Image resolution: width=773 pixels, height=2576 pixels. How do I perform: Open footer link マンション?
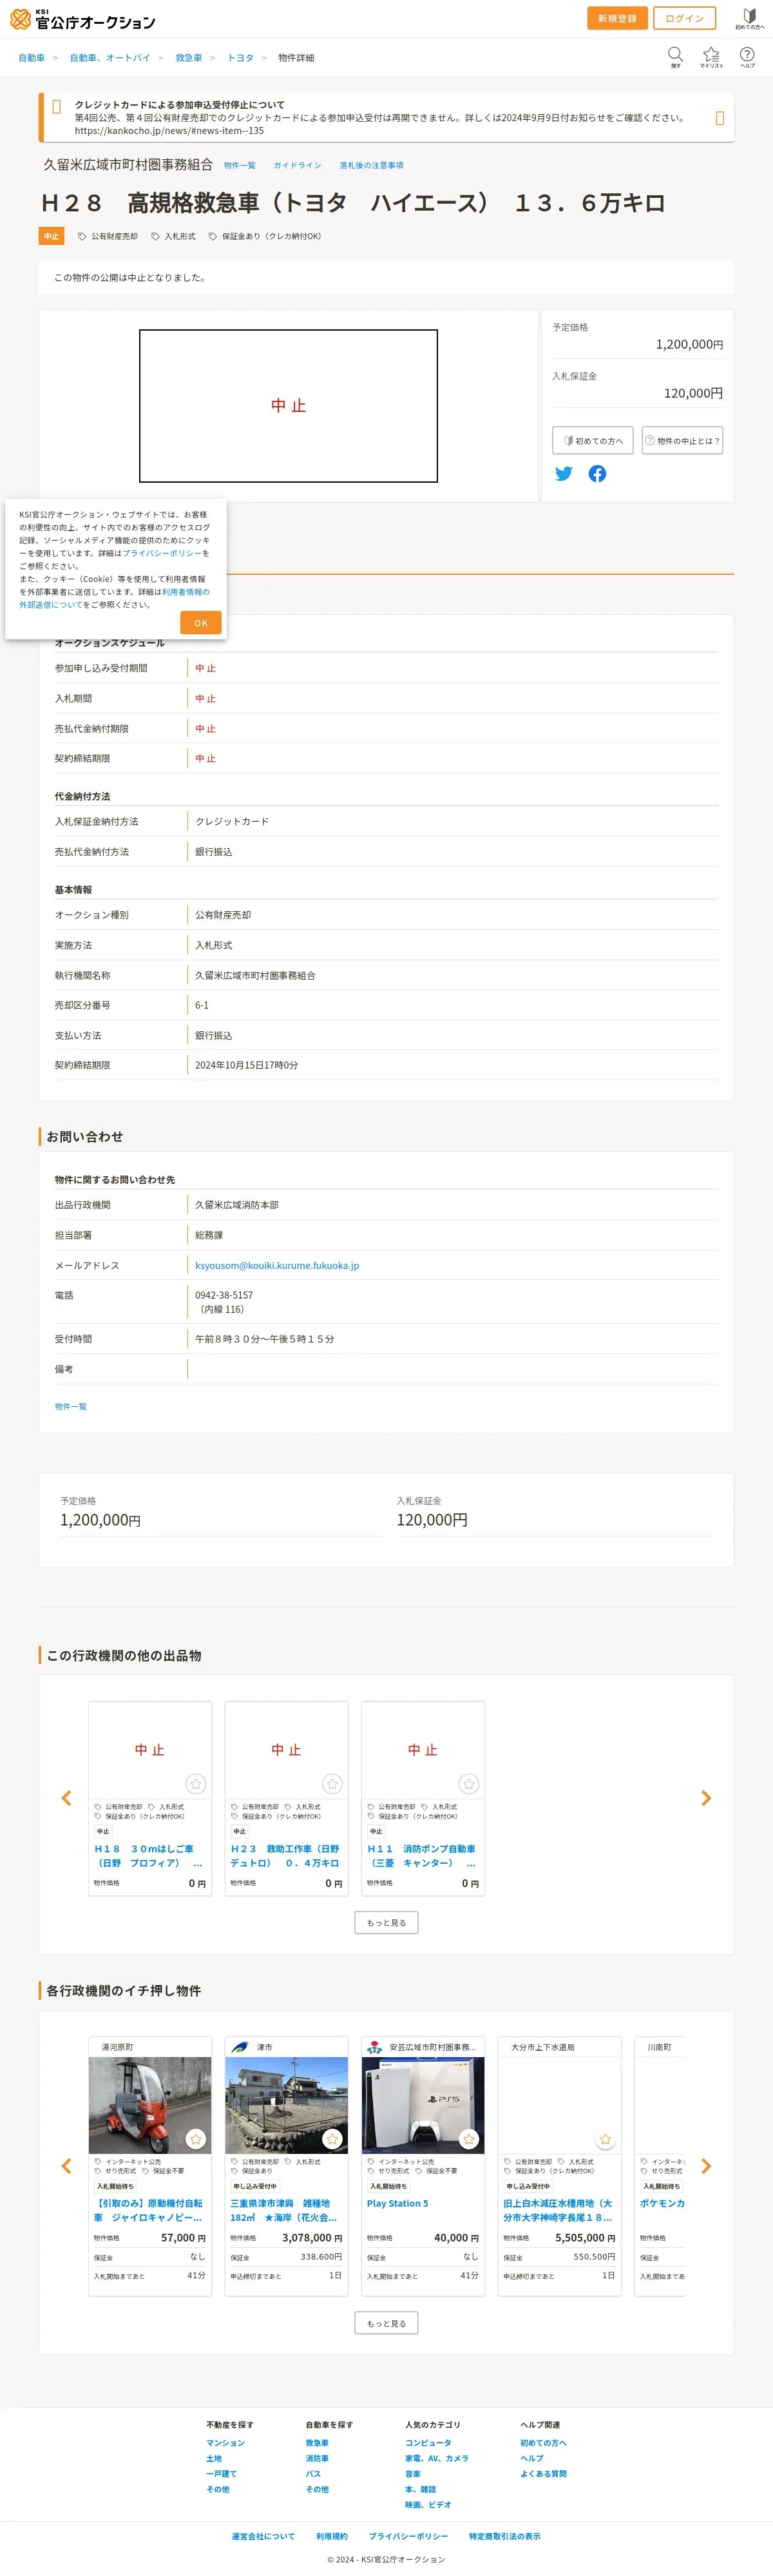pyautogui.click(x=225, y=2443)
